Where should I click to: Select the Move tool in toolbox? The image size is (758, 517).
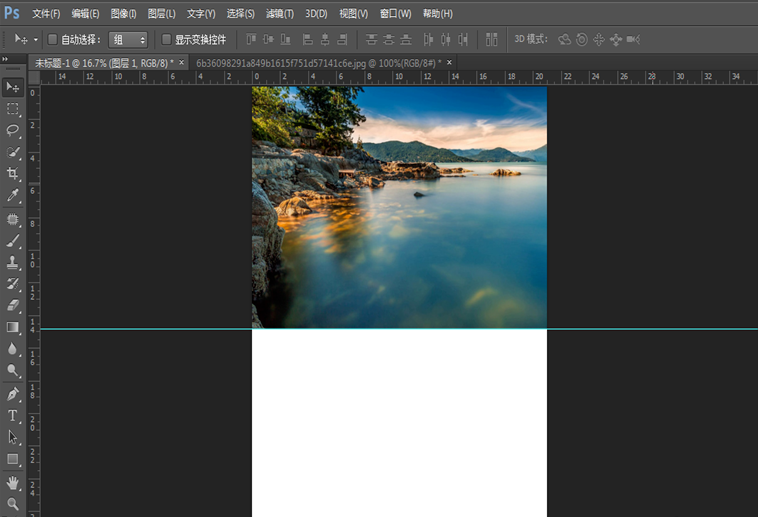13,87
